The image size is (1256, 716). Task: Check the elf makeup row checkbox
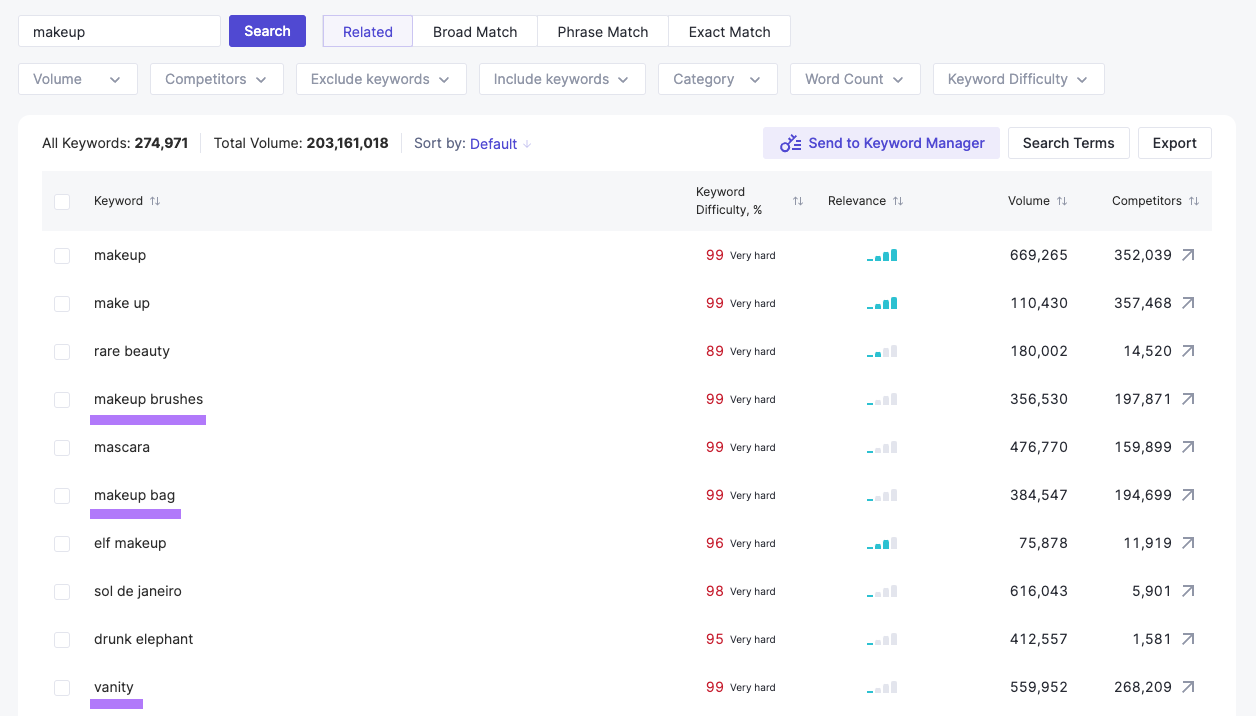coord(62,544)
